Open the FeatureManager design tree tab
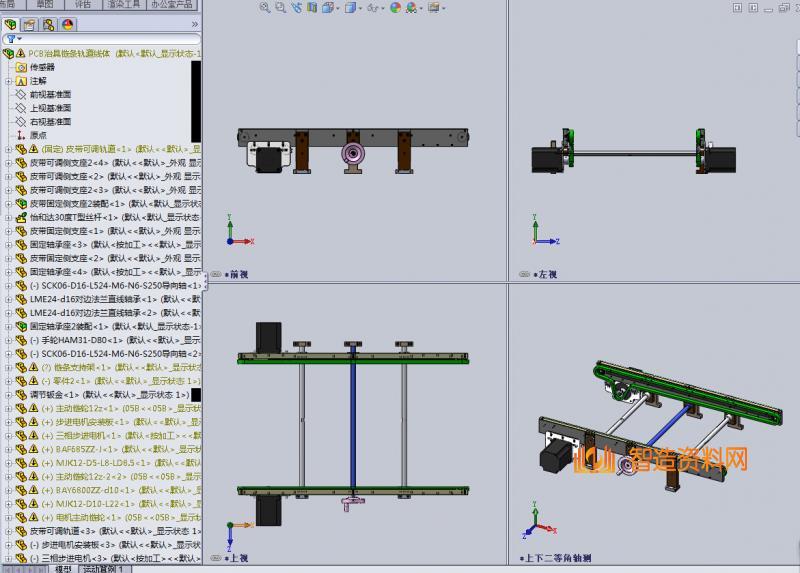The height and width of the screenshot is (573, 800). 11,24
